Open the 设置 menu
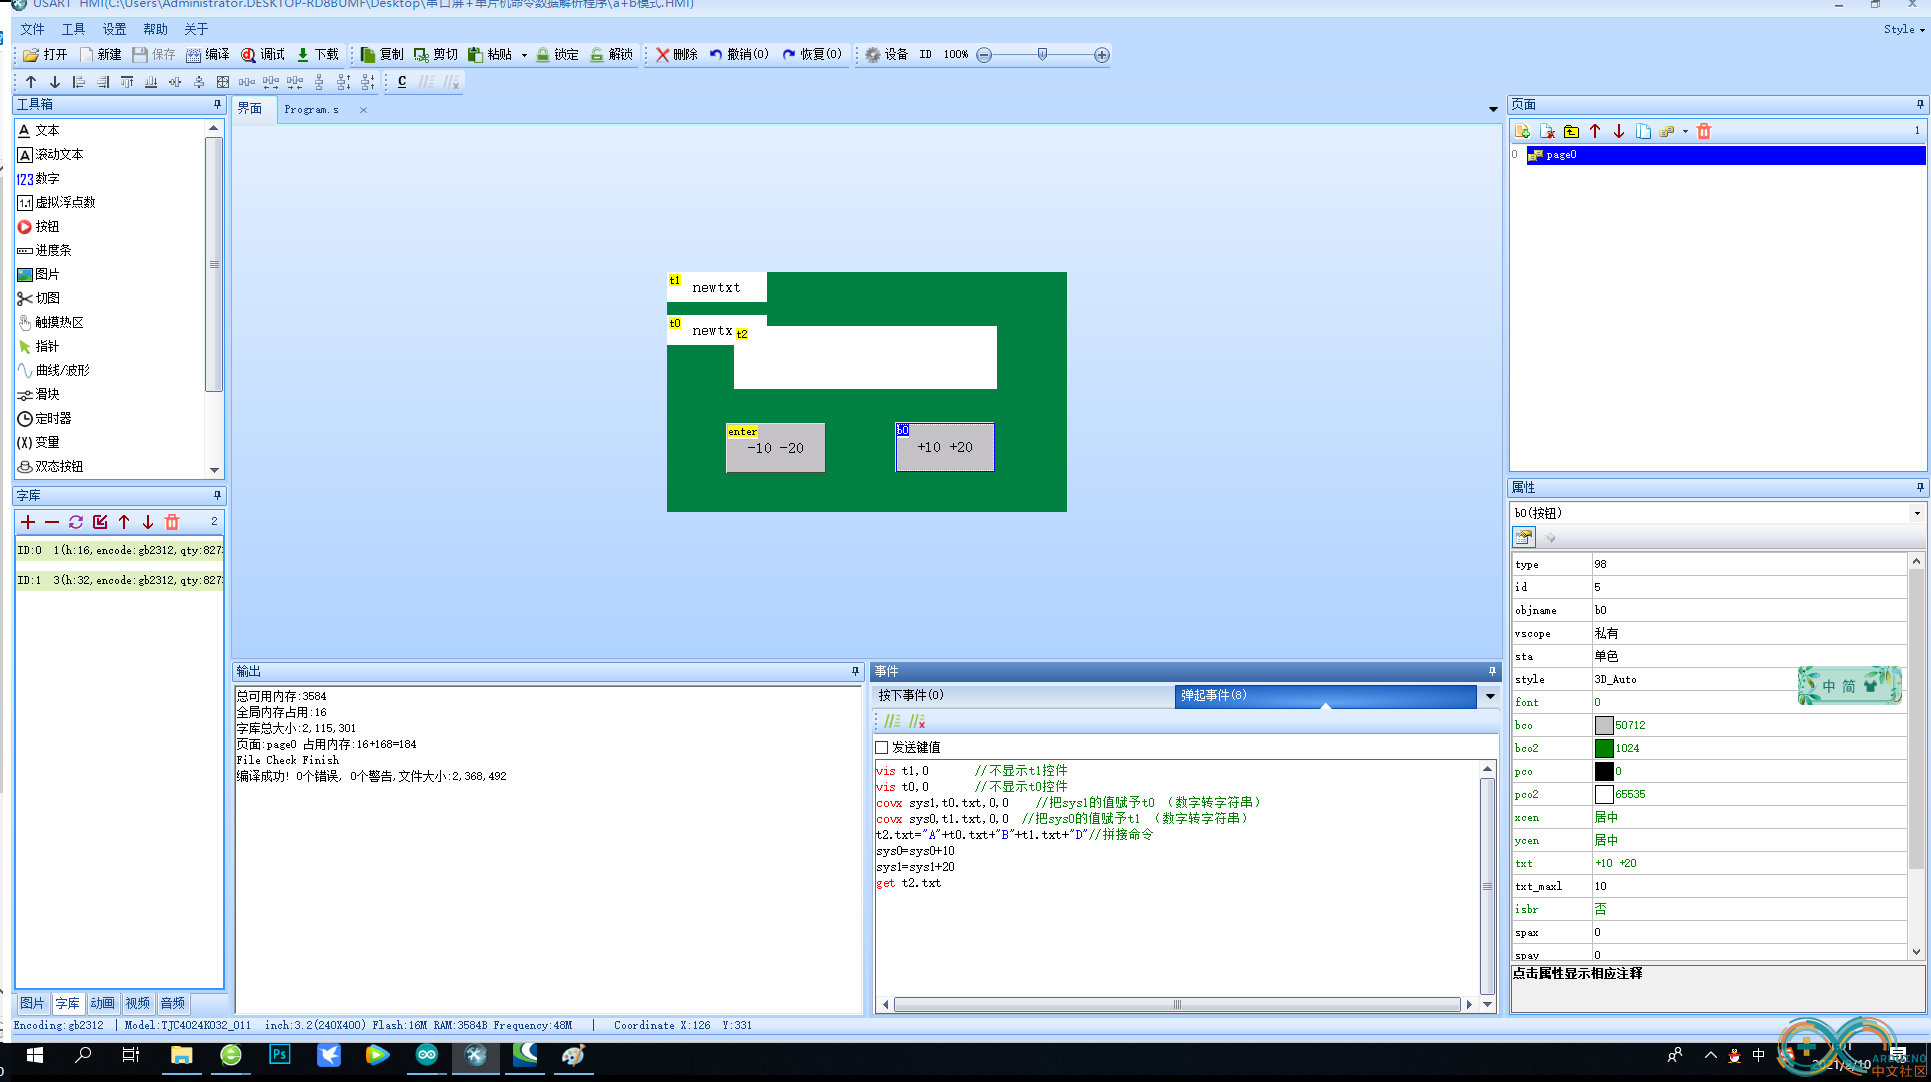The width and height of the screenshot is (1931, 1082). click(115, 29)
